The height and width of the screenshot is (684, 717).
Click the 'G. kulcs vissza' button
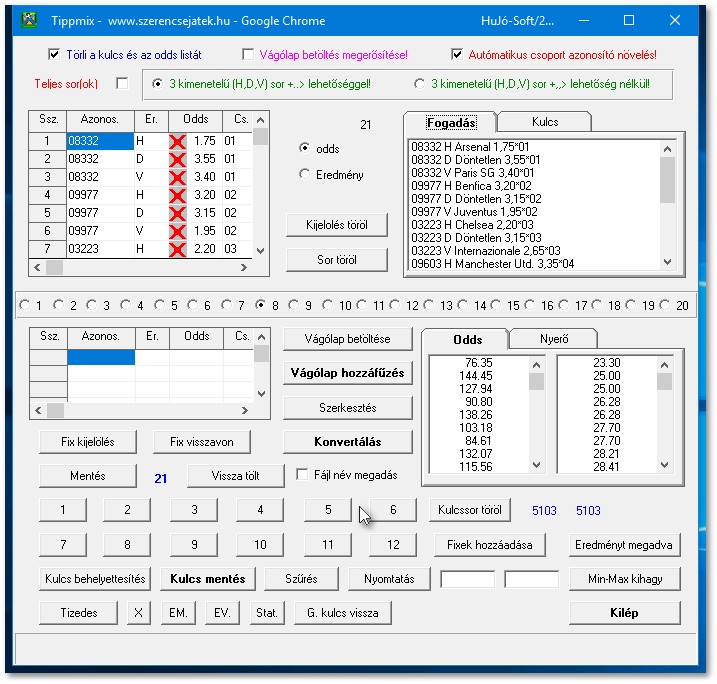(343, 613)
